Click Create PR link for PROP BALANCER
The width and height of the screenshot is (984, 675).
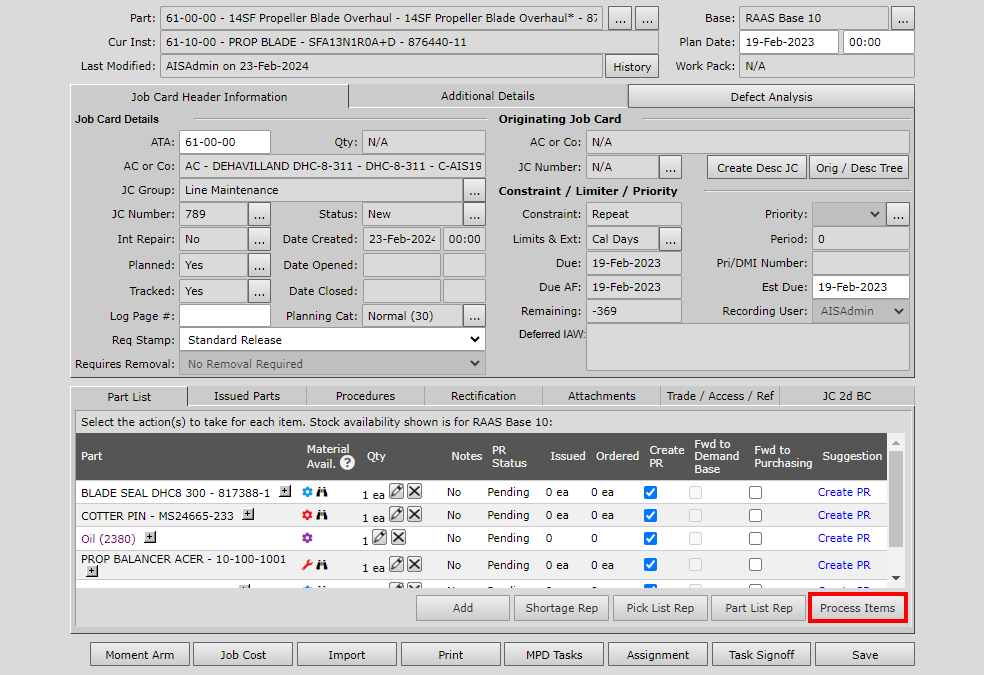click(x=843, y=565)
